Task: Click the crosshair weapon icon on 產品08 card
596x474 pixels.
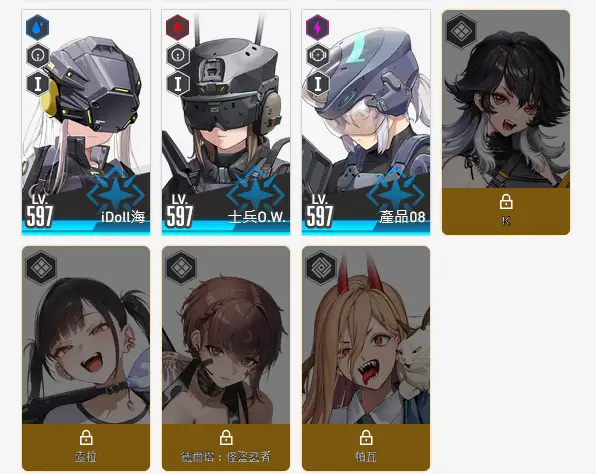Action: click(x=318, y=56)
